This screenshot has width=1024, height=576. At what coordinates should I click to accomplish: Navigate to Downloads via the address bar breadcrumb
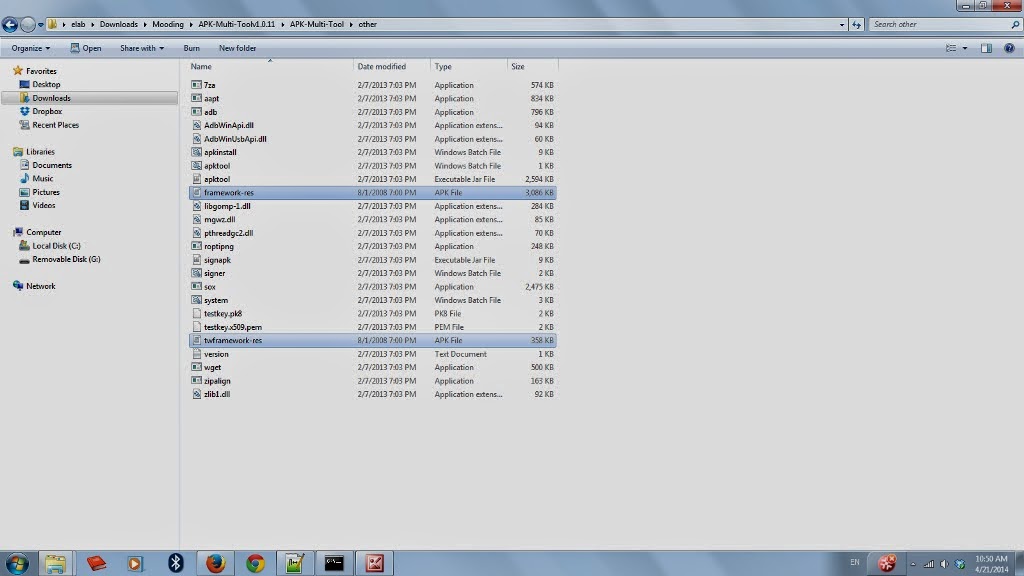click(120, 24)
